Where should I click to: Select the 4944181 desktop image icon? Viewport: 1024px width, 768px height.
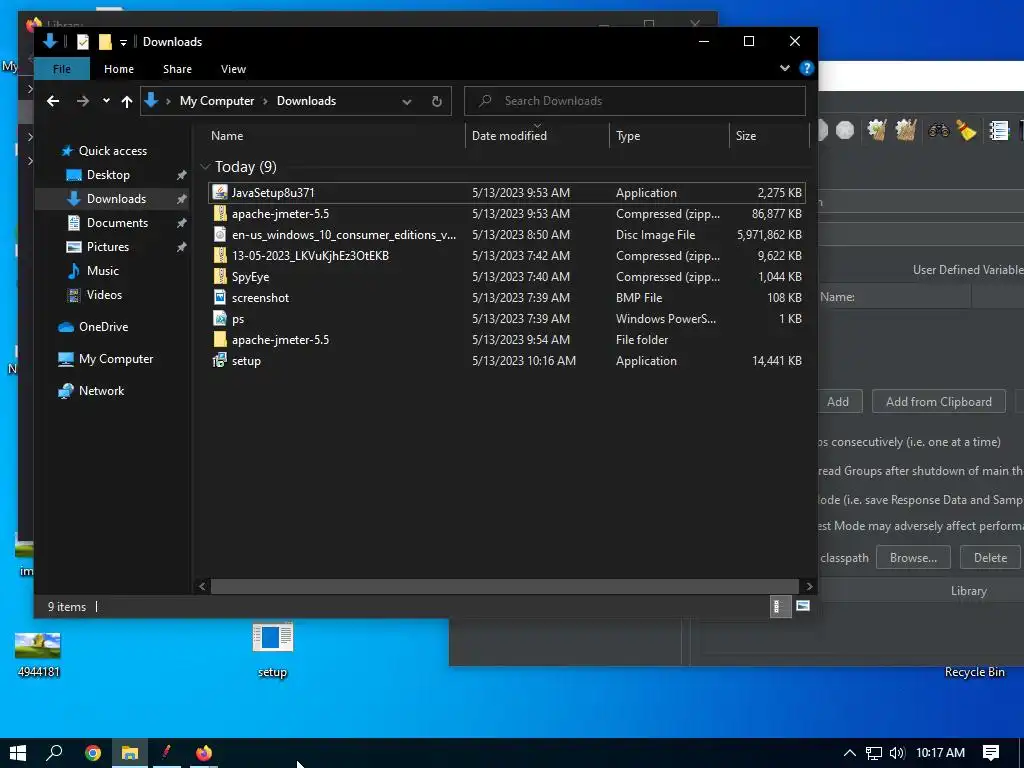point(38,655)
